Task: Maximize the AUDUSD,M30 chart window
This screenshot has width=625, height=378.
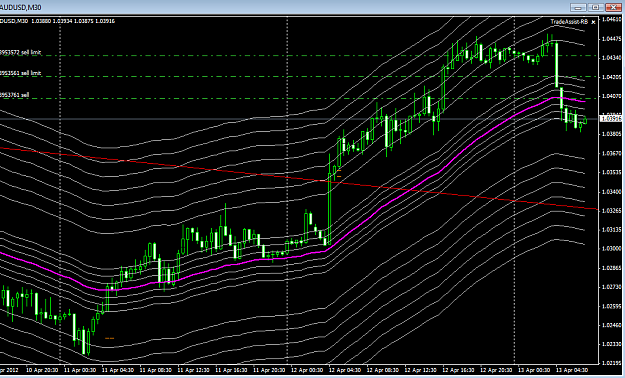Action: pos(596,7)
